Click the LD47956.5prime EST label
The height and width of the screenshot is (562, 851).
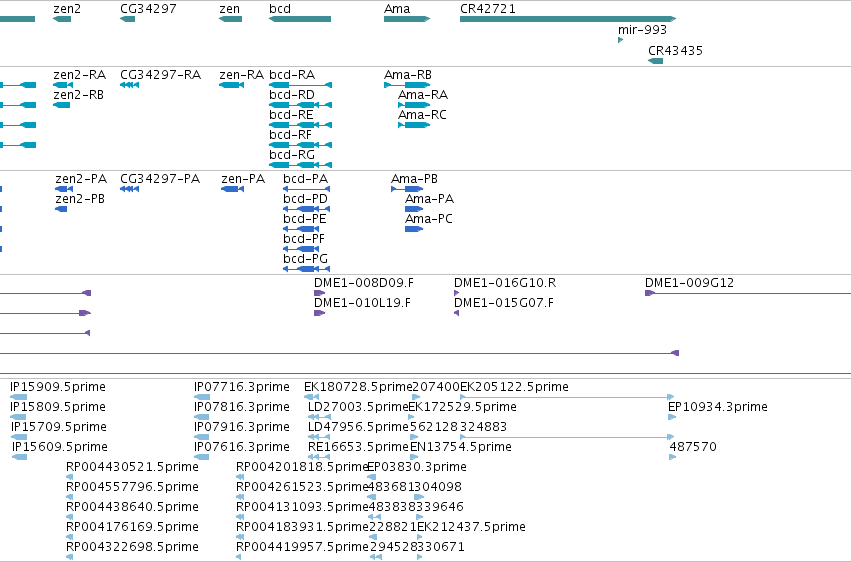(358, 427)
